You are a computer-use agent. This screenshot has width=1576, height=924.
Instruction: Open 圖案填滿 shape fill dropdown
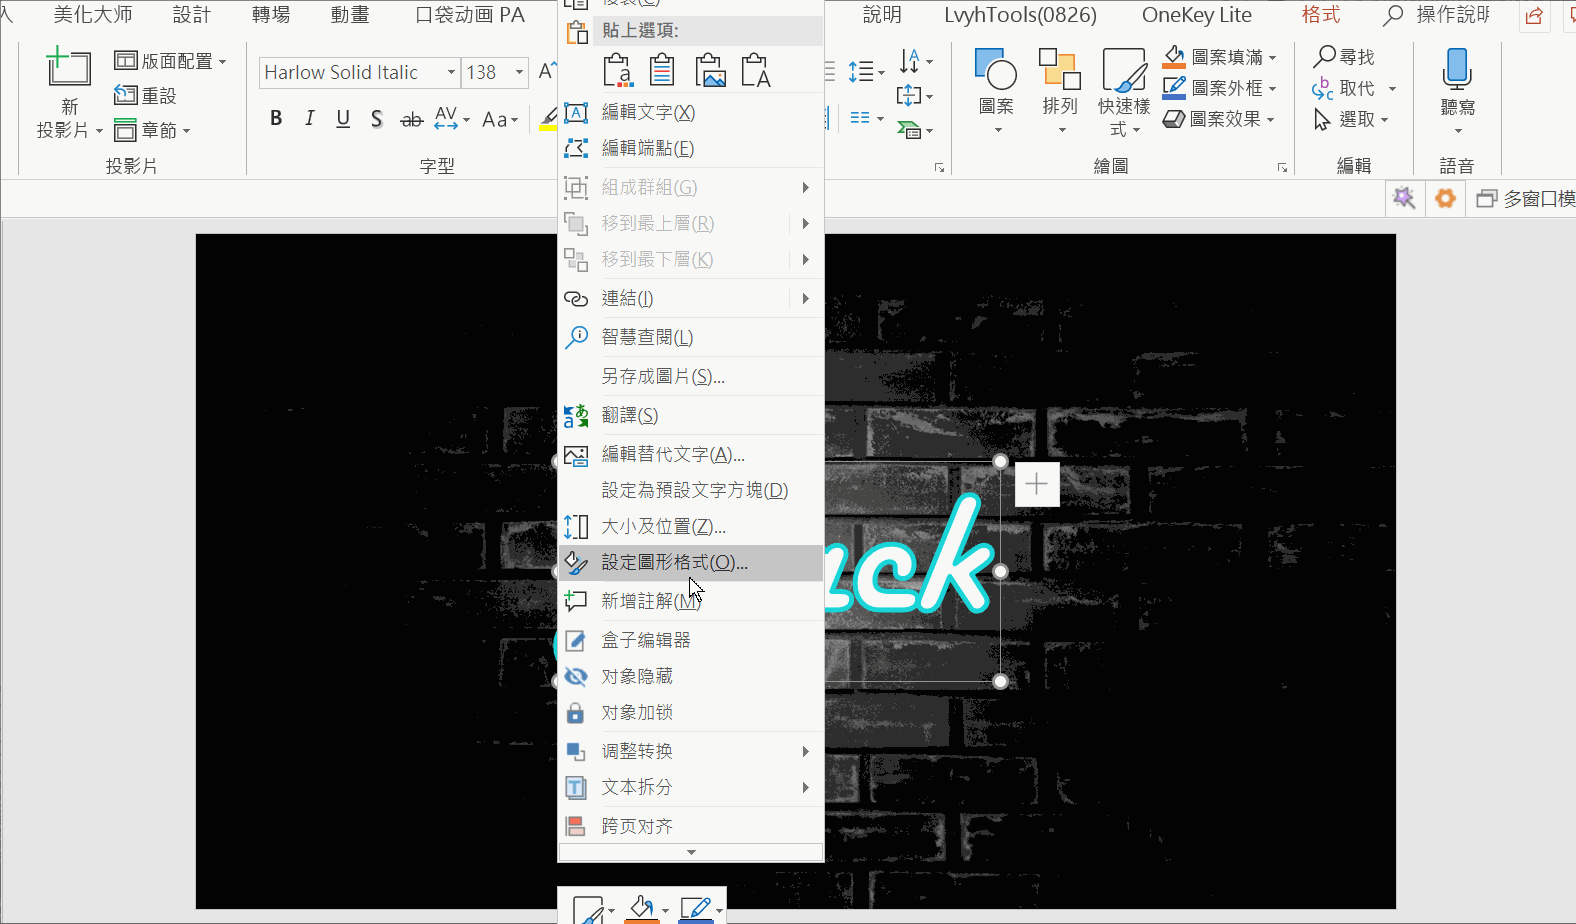[x=1220, y=57]
